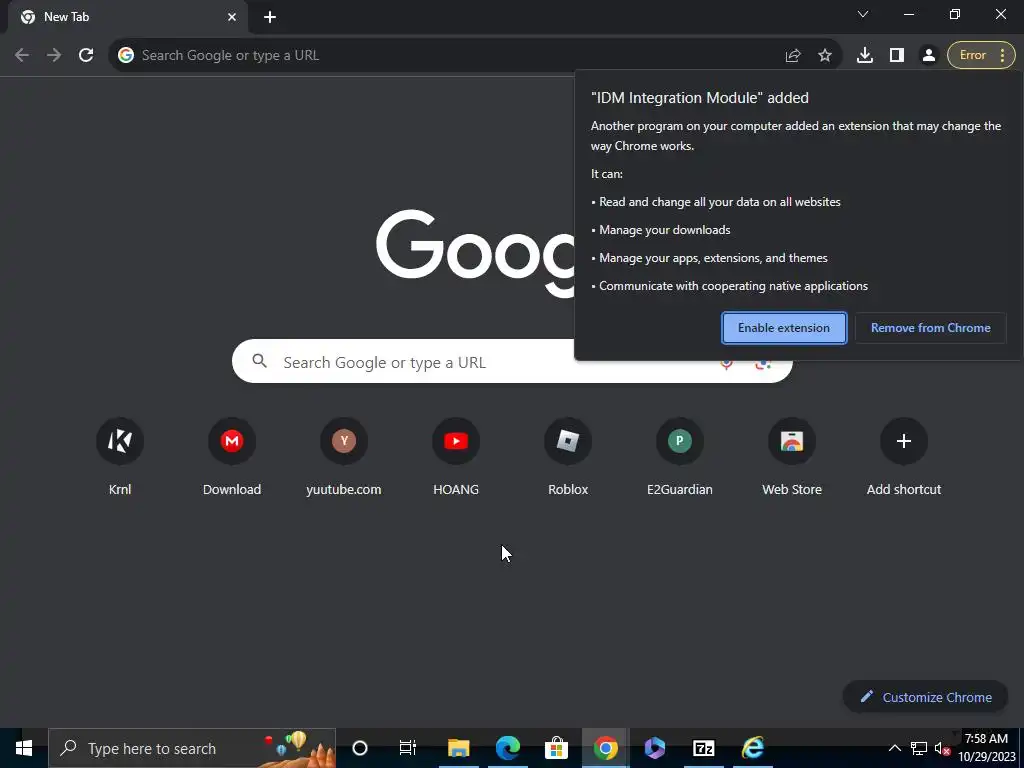Open the tab search chevron
Viewport: 1024px width, 768px height.
[x=863, y=14]
